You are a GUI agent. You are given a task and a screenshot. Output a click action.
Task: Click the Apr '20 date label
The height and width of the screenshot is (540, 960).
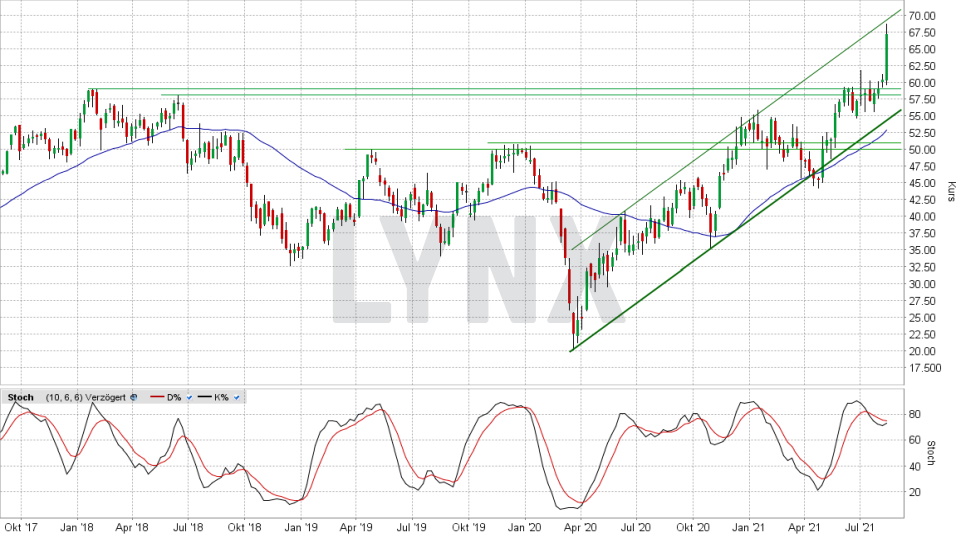580,527
